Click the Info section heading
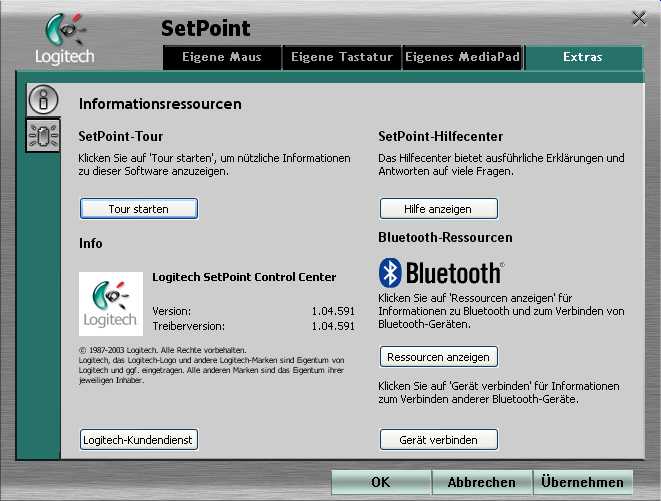The width and height of the screenshot is (661, 501). (x=91, y=243)
